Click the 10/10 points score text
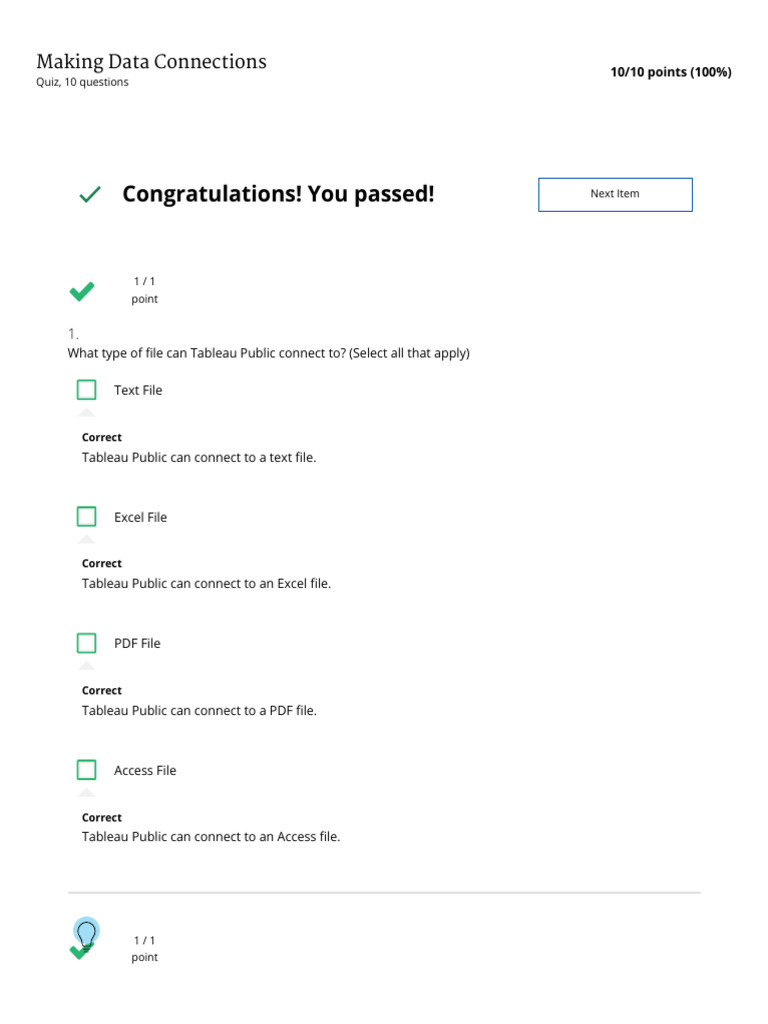 click(x=671, y=72)
